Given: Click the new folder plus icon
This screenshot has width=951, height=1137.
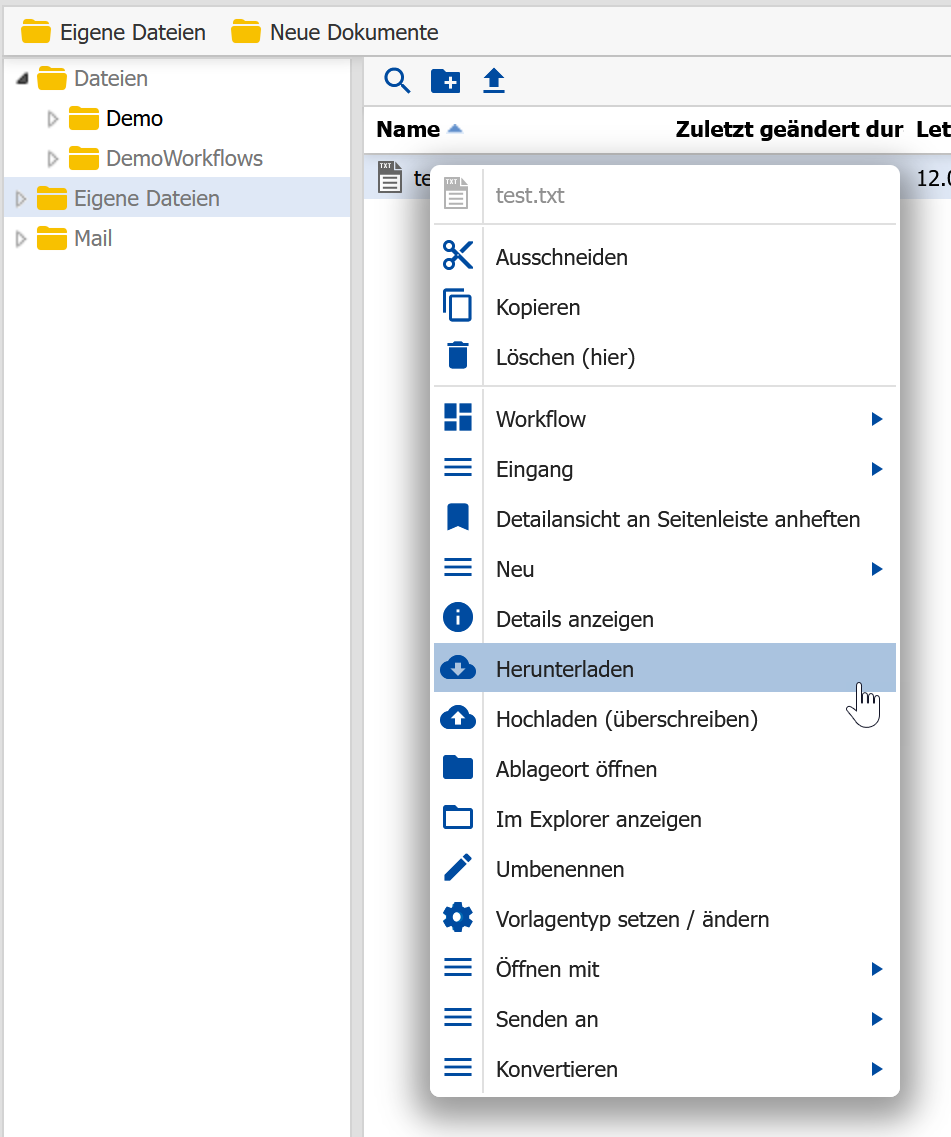Looking at the screenshot, I should click(445, 80).
